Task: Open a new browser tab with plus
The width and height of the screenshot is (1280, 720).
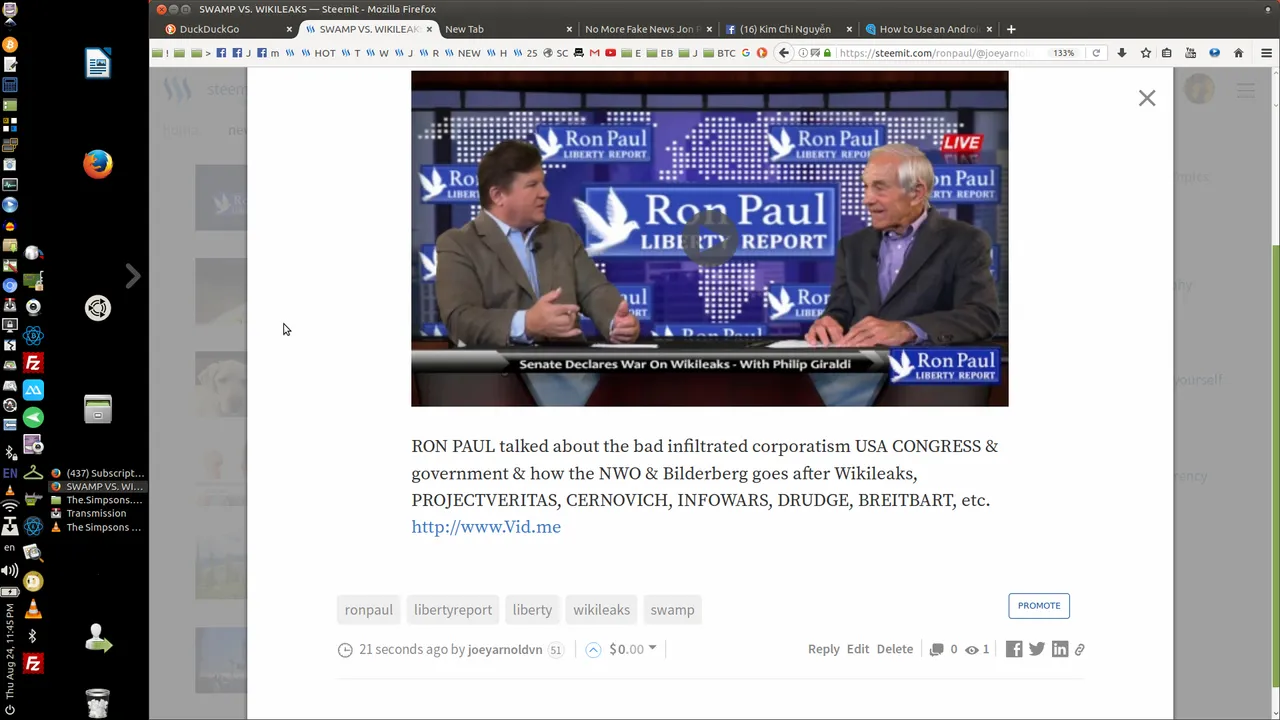Action: (1011, 29)
